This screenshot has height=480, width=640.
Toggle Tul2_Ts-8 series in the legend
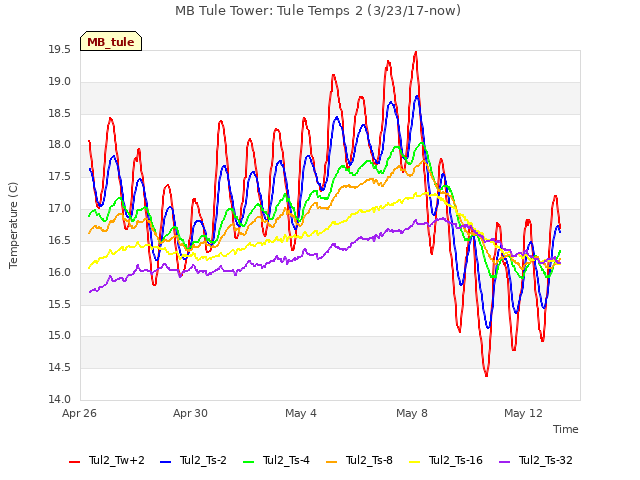(359, 460)
